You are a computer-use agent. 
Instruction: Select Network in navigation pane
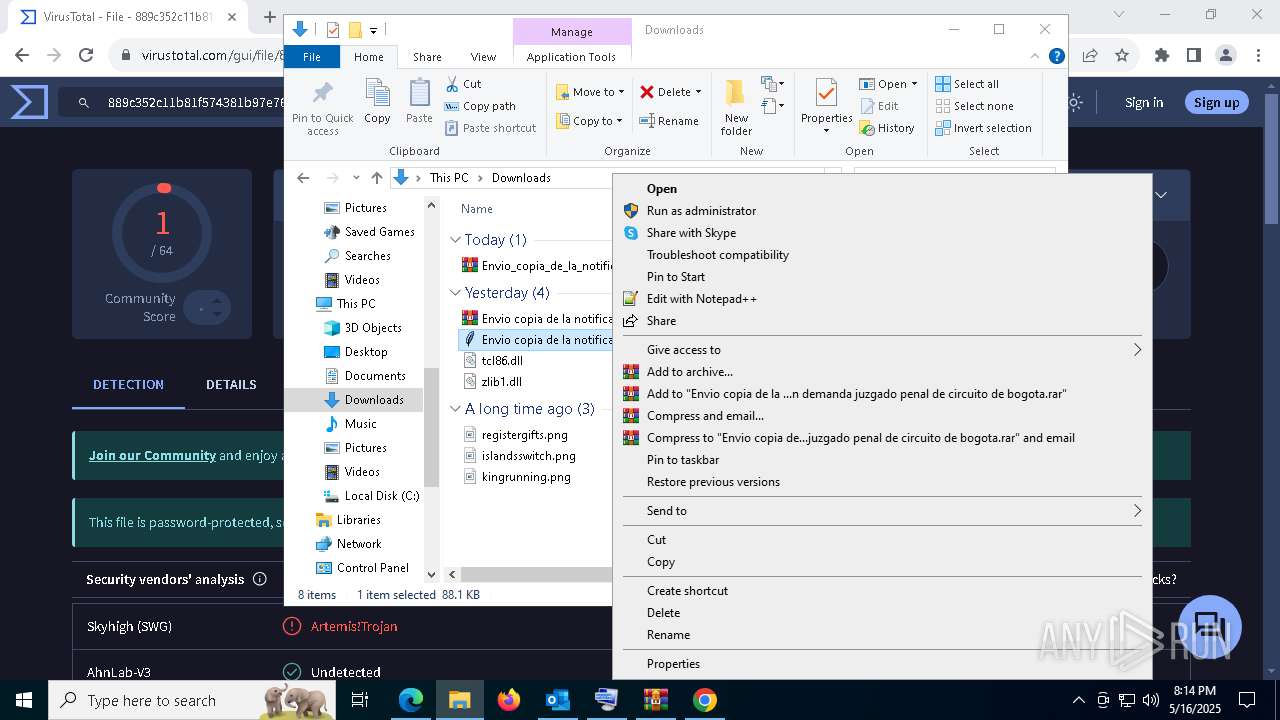359,544
